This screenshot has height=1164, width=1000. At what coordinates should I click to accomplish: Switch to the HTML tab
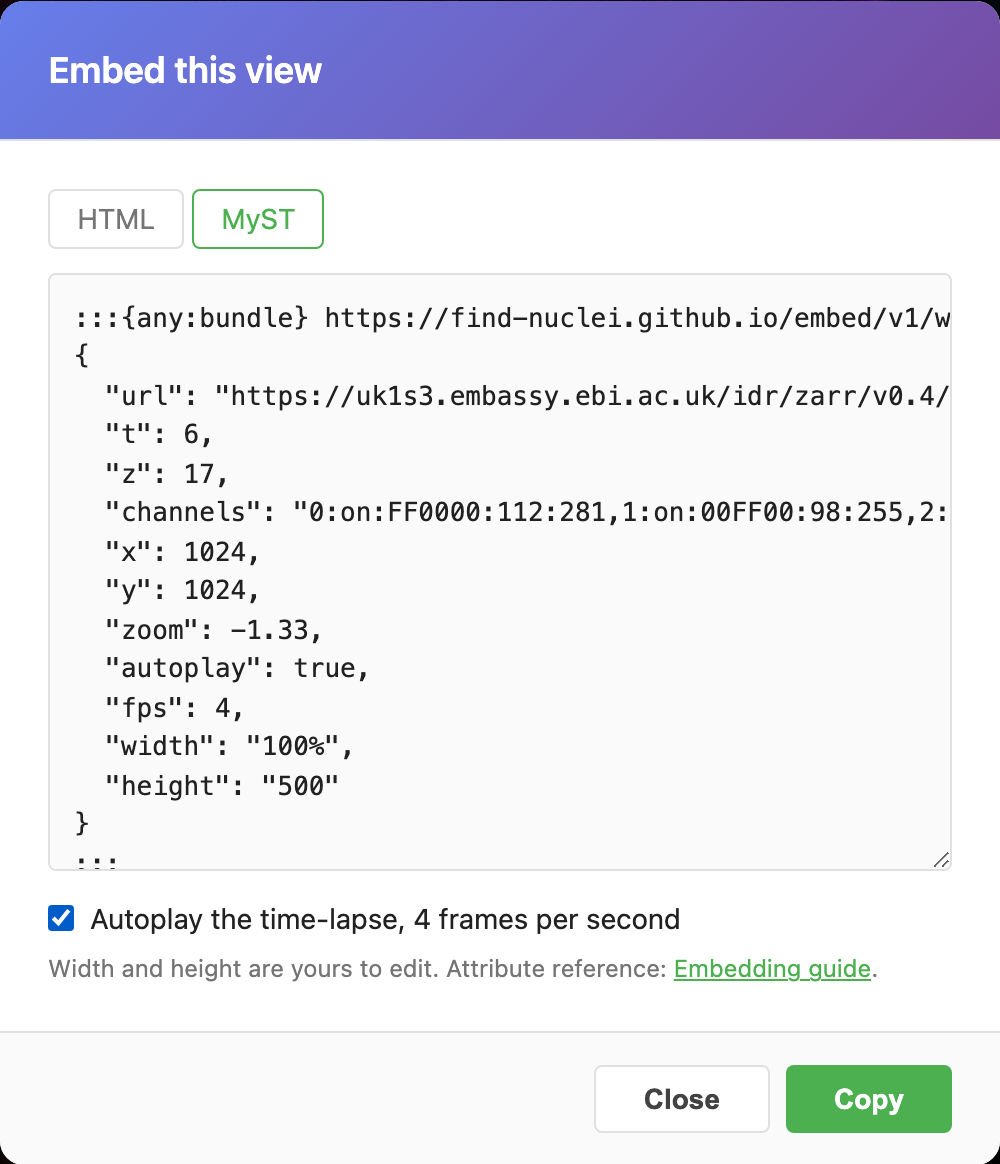coord(116,219)
